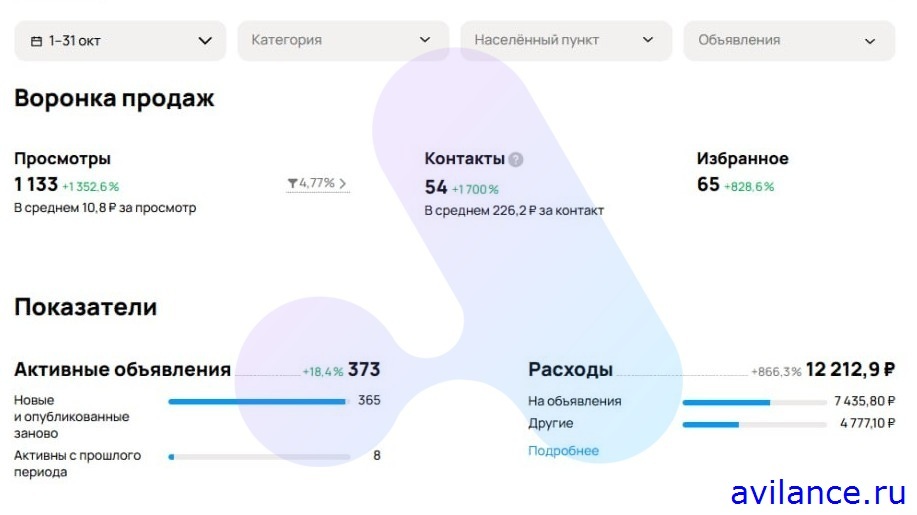Image resolution: width=917 pixels, height=515 pixels.
Task: Click the Активны с прошлого периода bar
Action: (x=259, y=456)
